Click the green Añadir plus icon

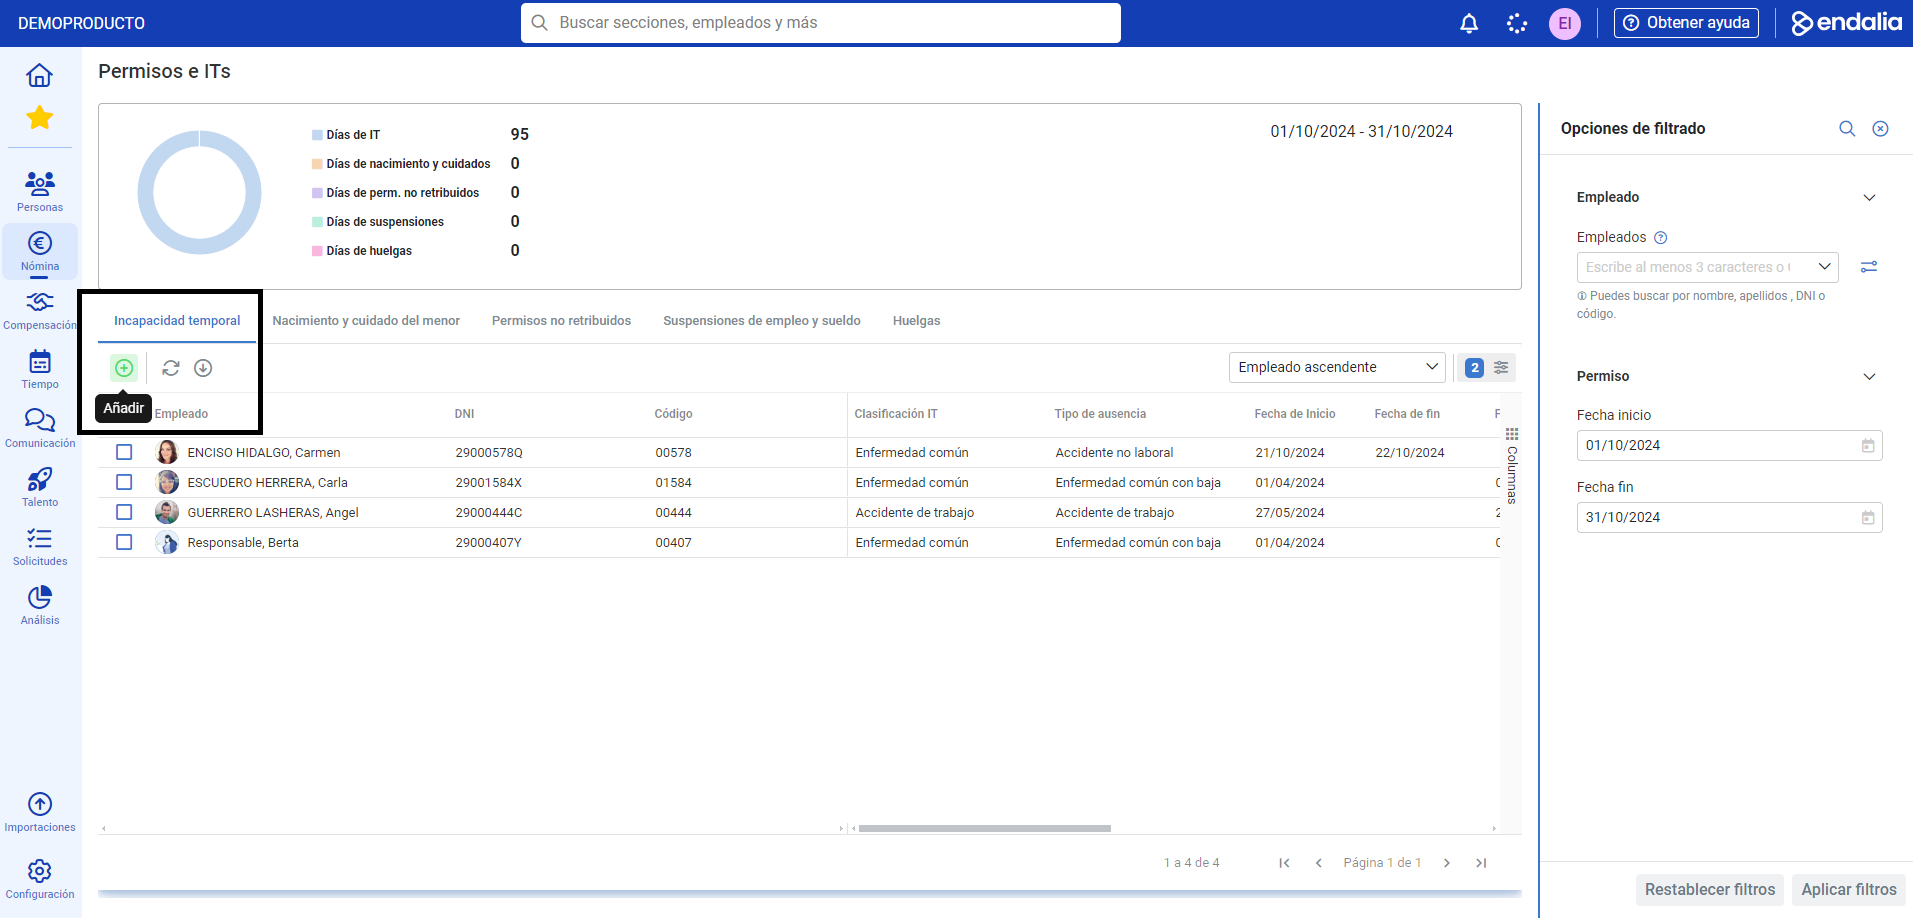[x=124, y=368]
